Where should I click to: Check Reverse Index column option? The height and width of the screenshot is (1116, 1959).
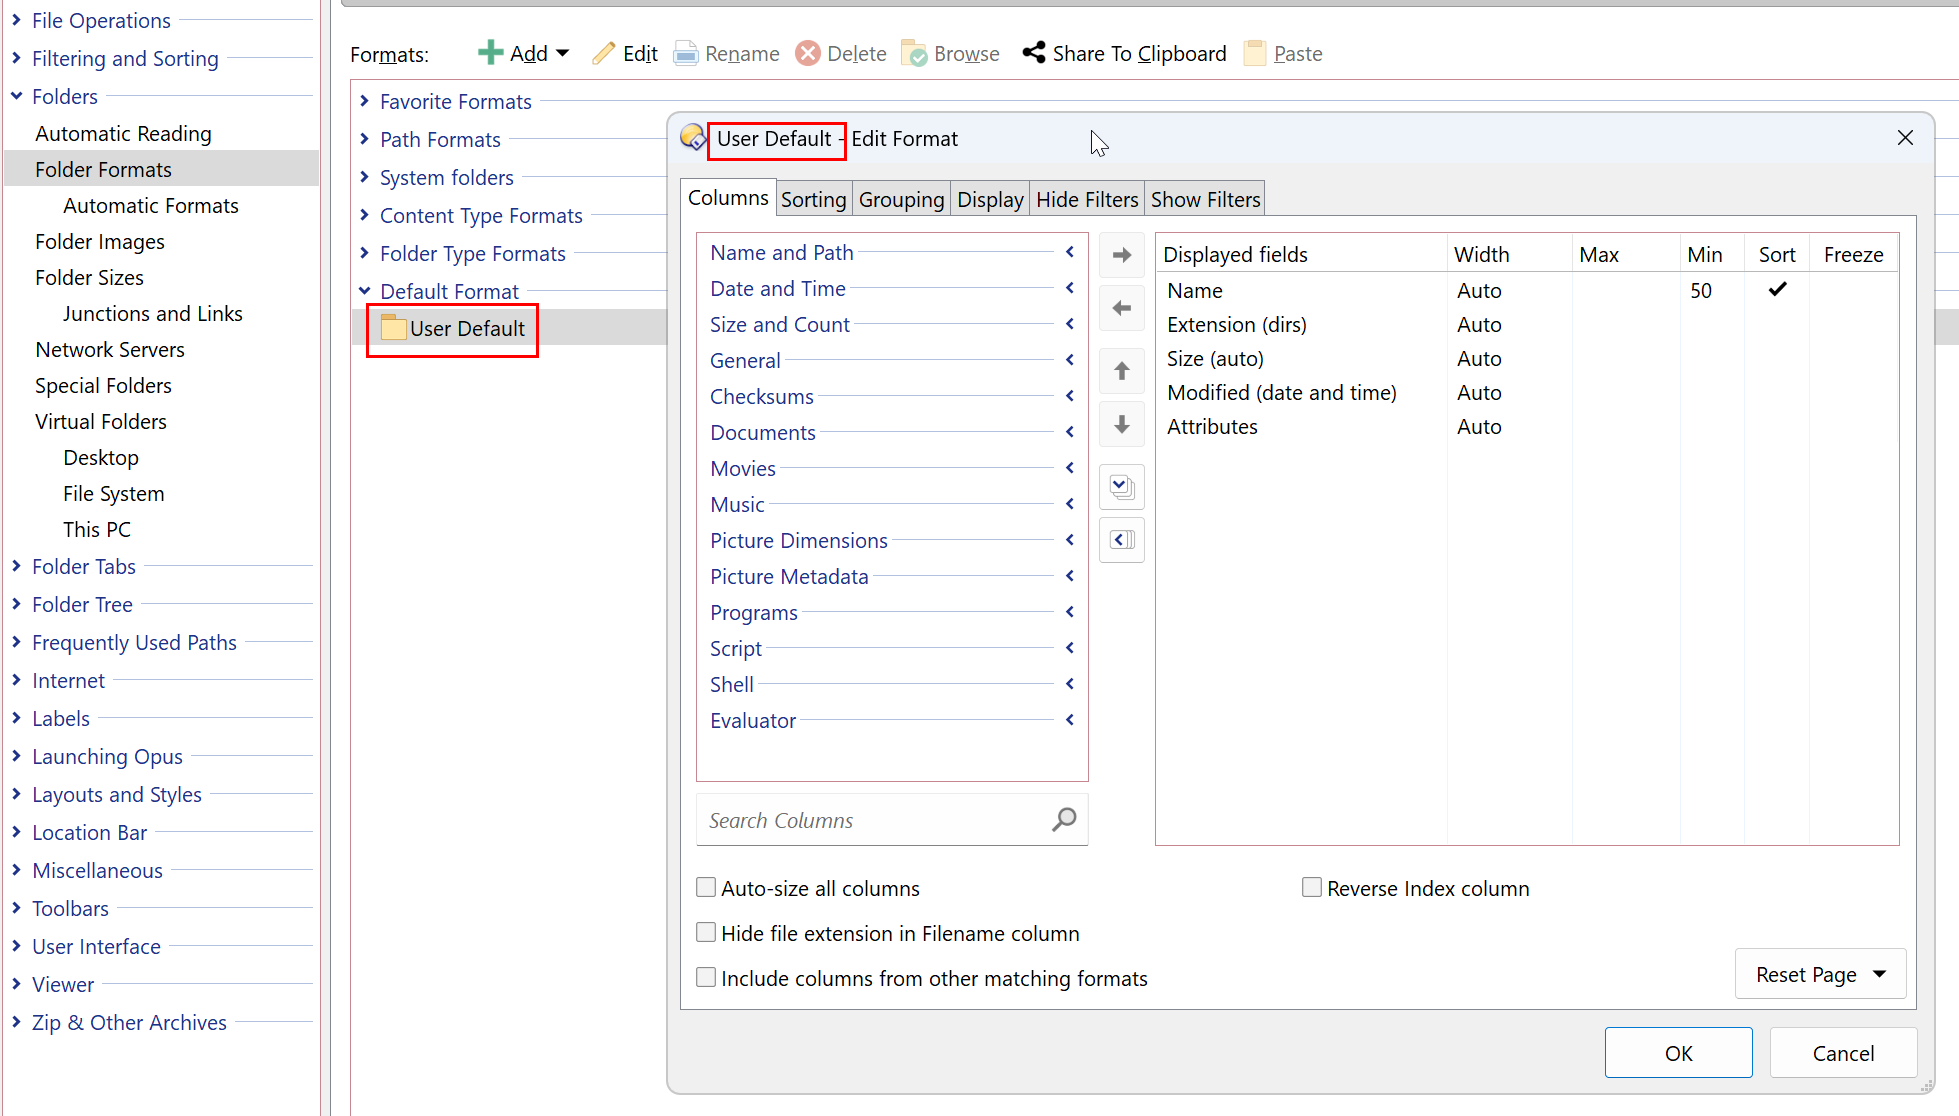[x=1312, y=888]
